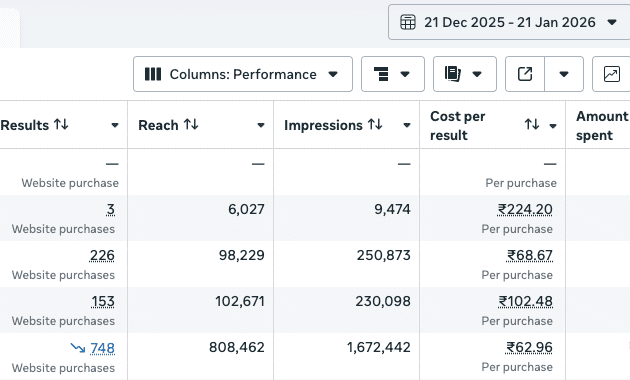Viewport: 630px width, 380px height.
Task: Open Cost per result column options arrow
Action: [553, 126]
